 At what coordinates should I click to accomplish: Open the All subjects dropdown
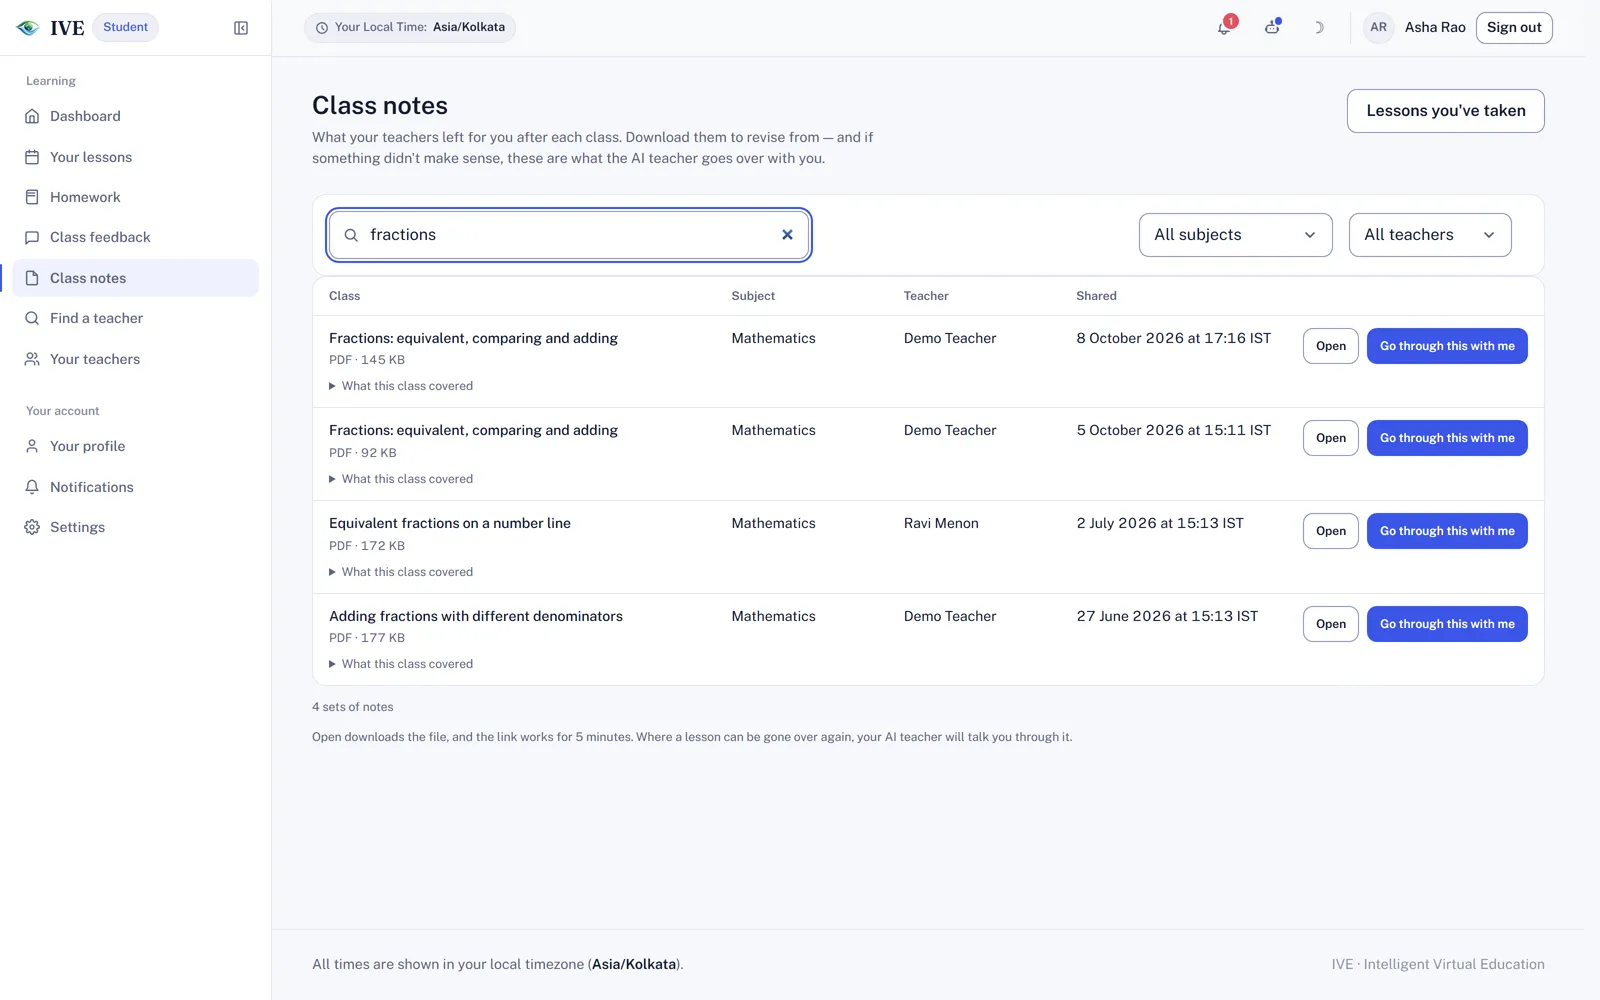pos(1235,235)
